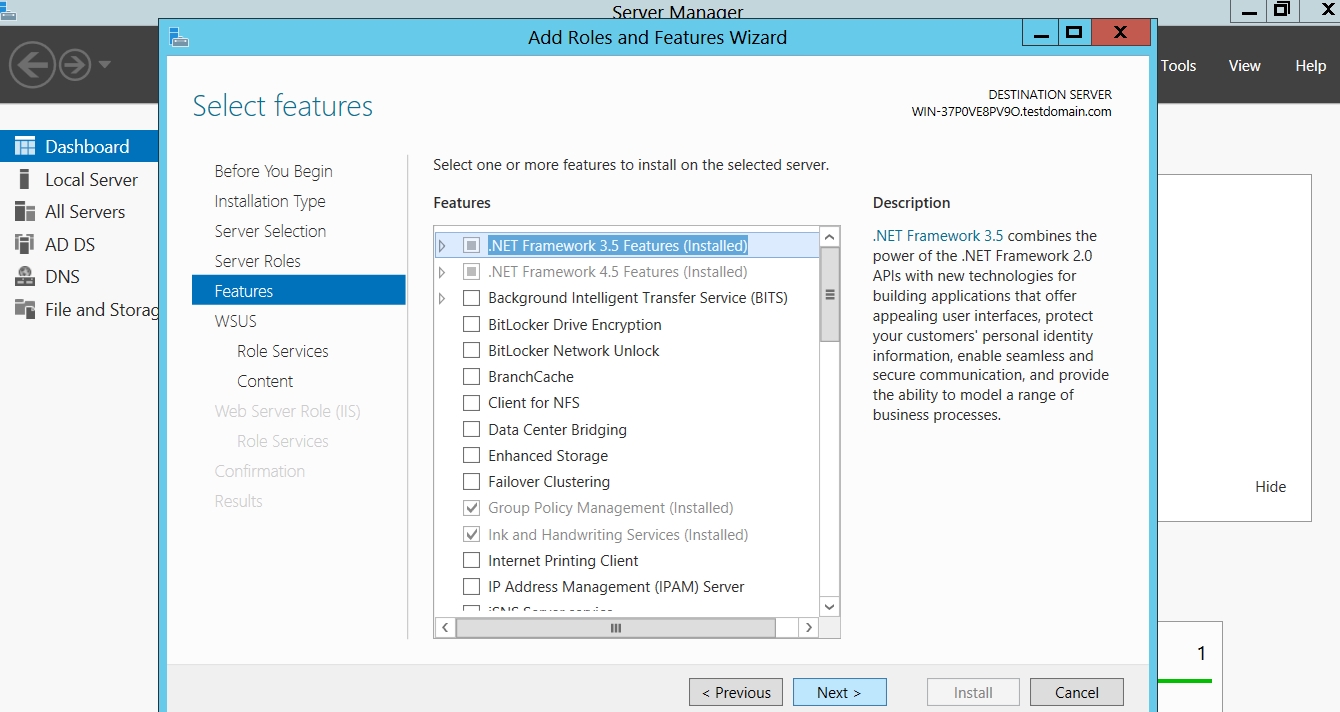Go to Before You Begin step

(x=273, y=171)
